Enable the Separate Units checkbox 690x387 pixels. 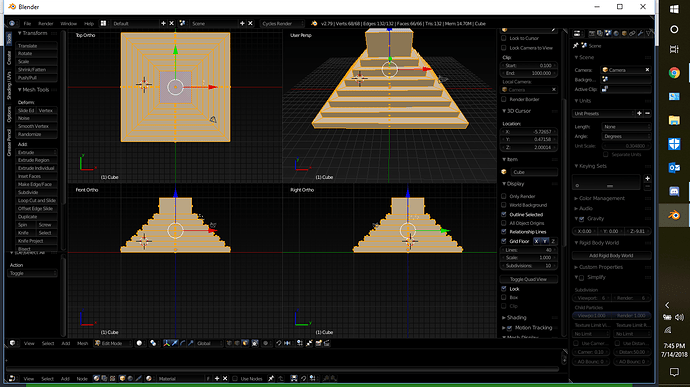pos(606,155)
